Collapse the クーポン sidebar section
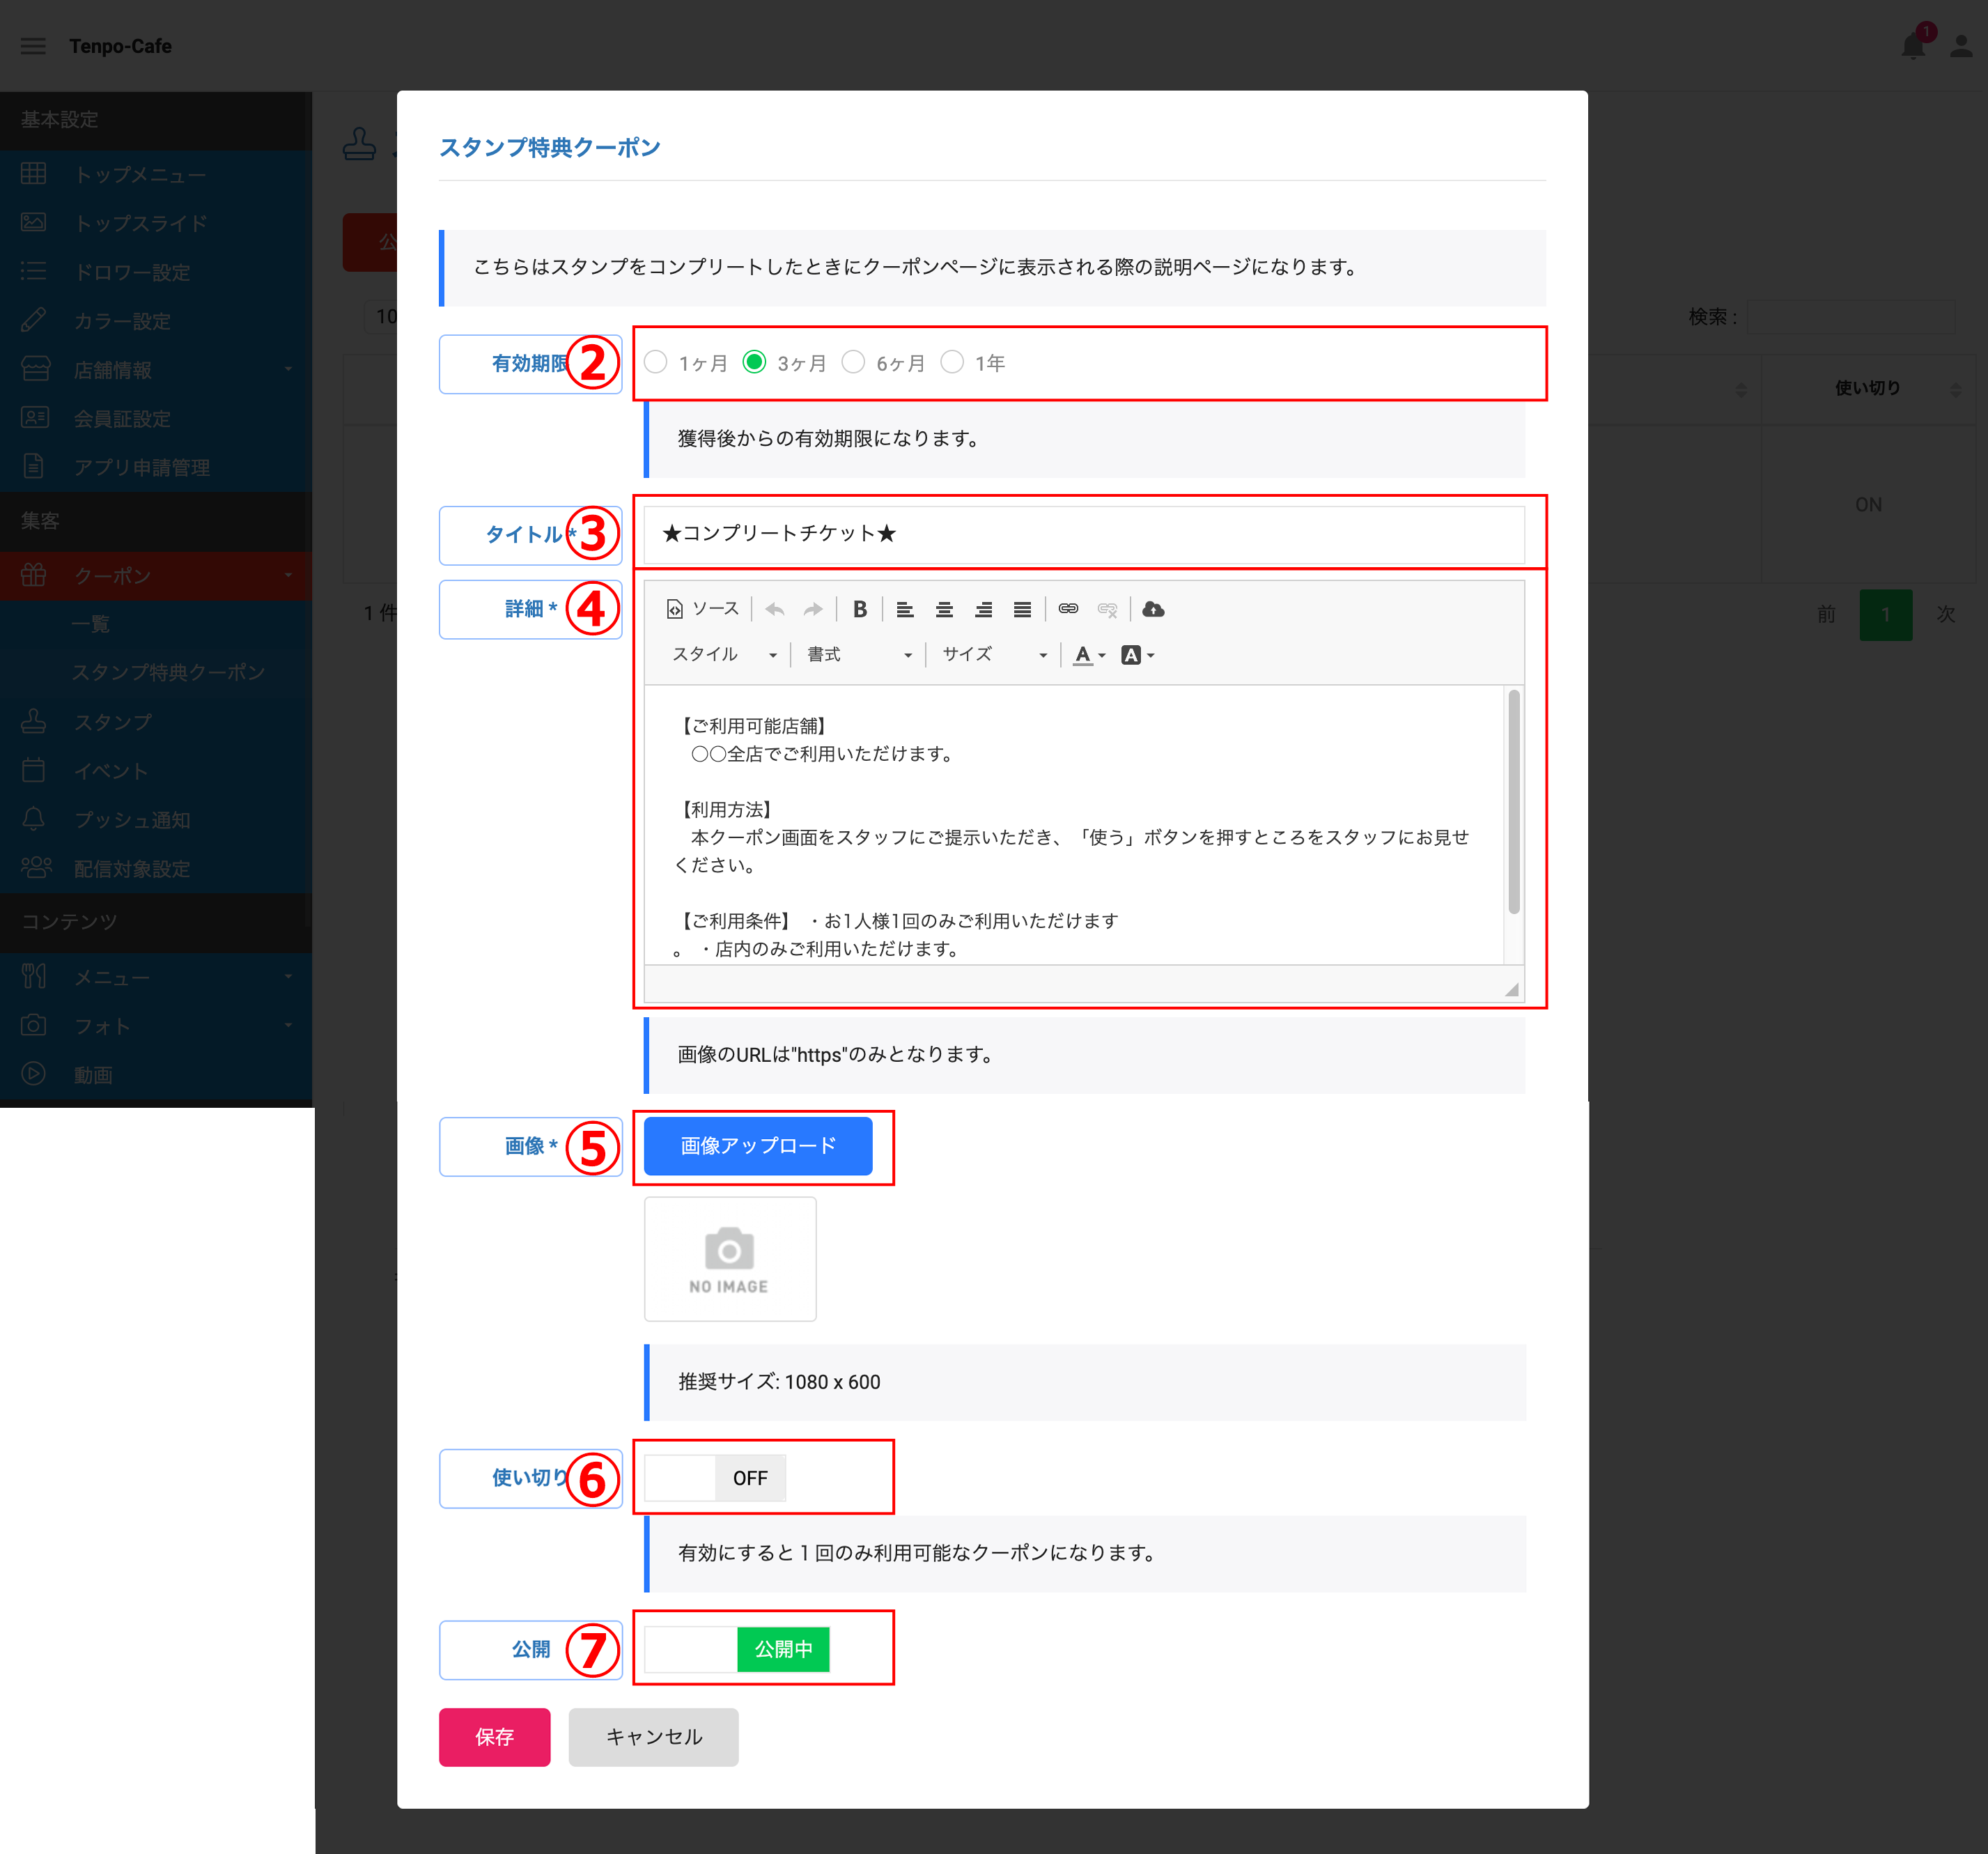This screenshot has width=1988, height=1854. 156,576
